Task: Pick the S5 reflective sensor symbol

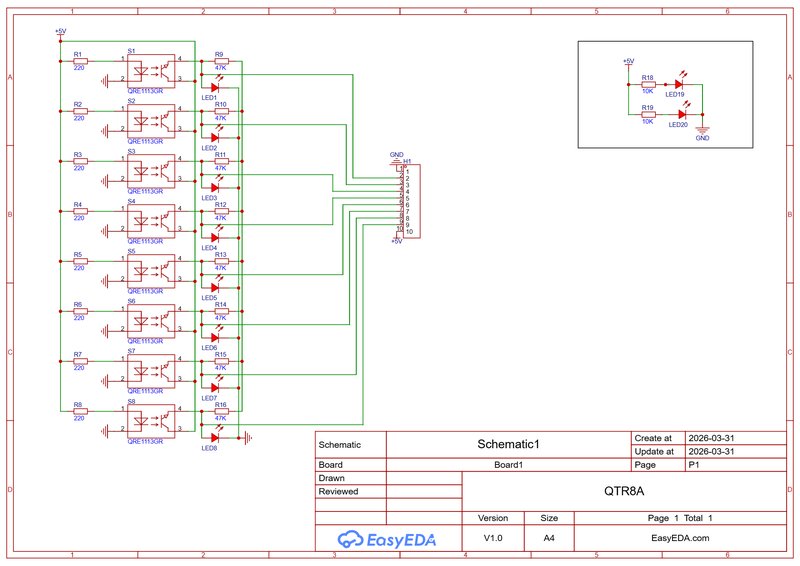Action: point(151,271)
